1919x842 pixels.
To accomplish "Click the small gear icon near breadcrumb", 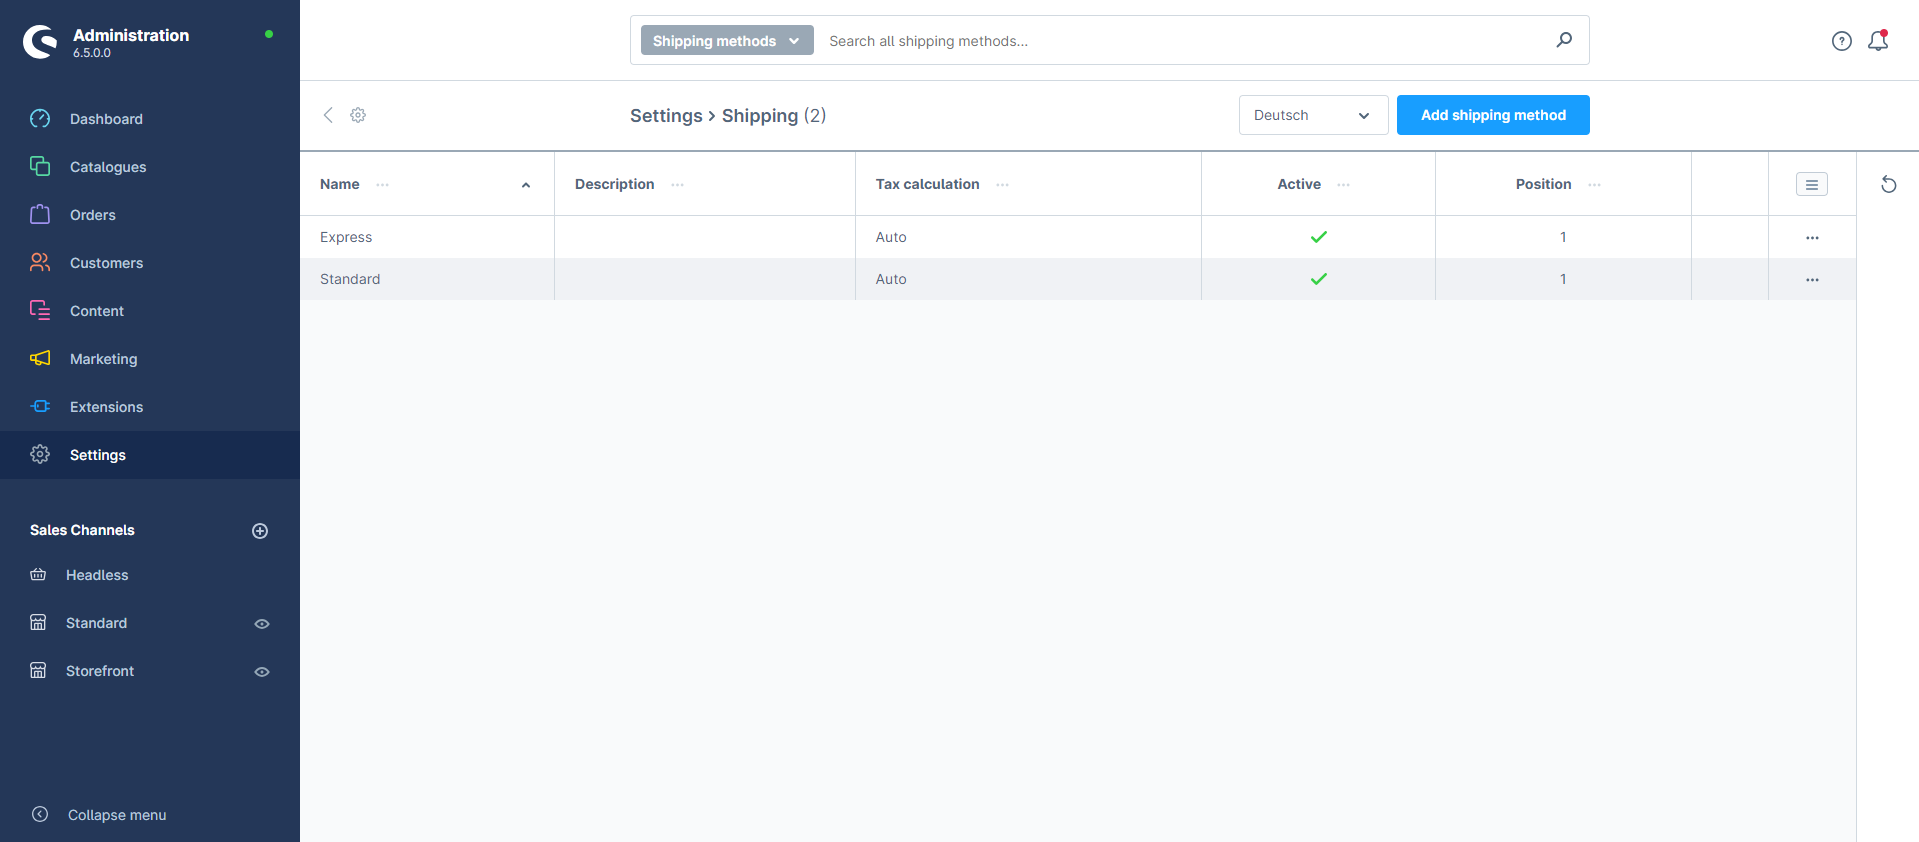I will (x=358, y=115).
